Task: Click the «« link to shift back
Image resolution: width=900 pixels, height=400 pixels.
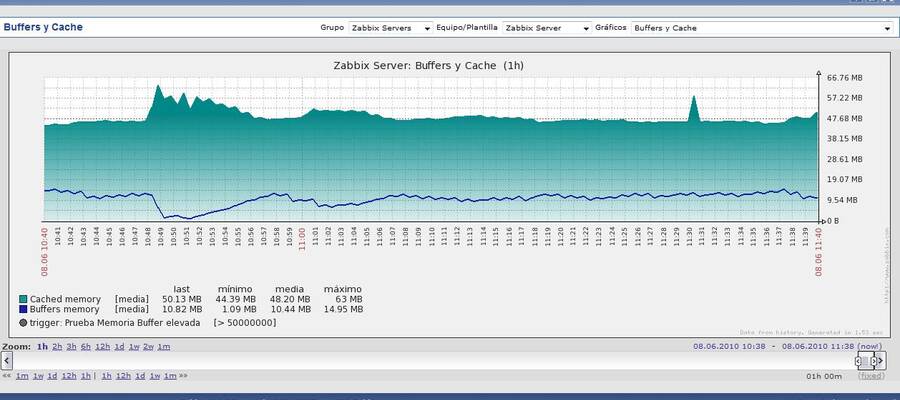Action: coord(7,376)
